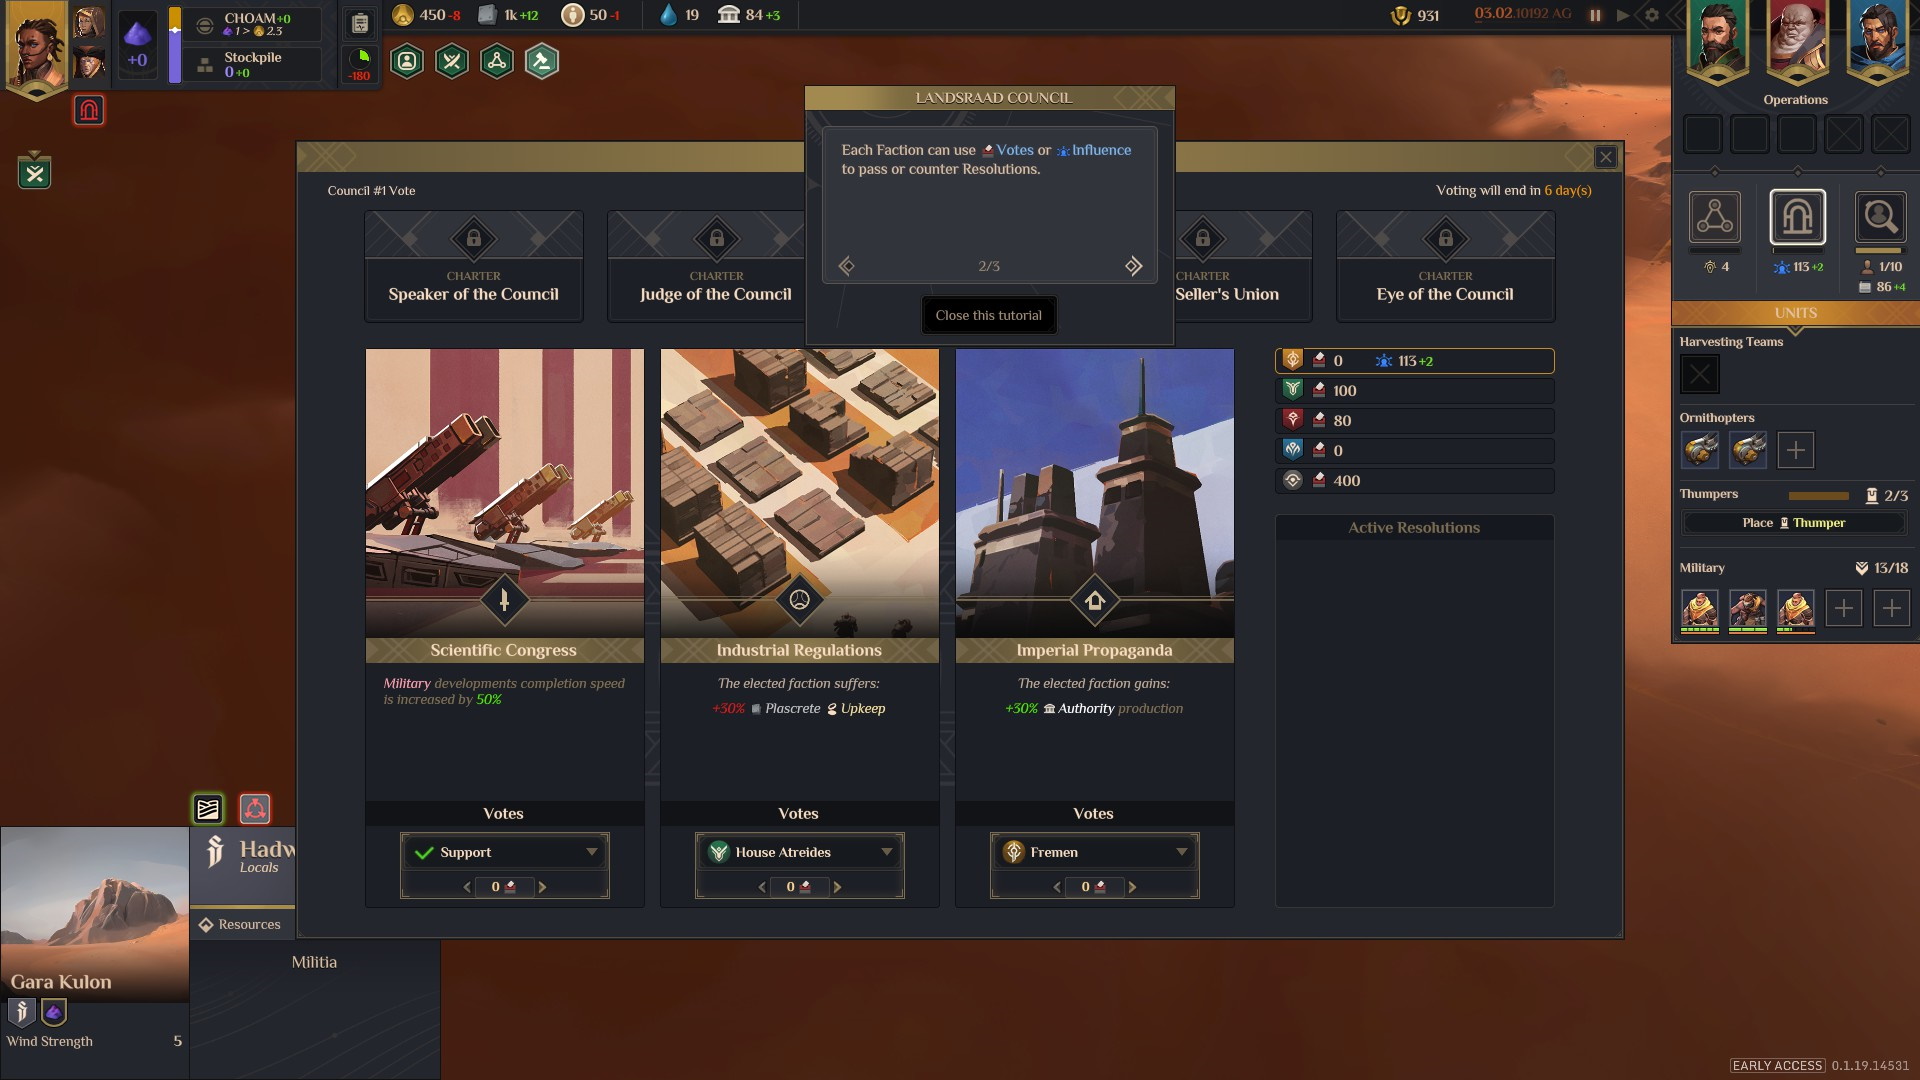Add a new ornithopter with plus icon
The image size is (1920, 1080).
click(1795, 450)
